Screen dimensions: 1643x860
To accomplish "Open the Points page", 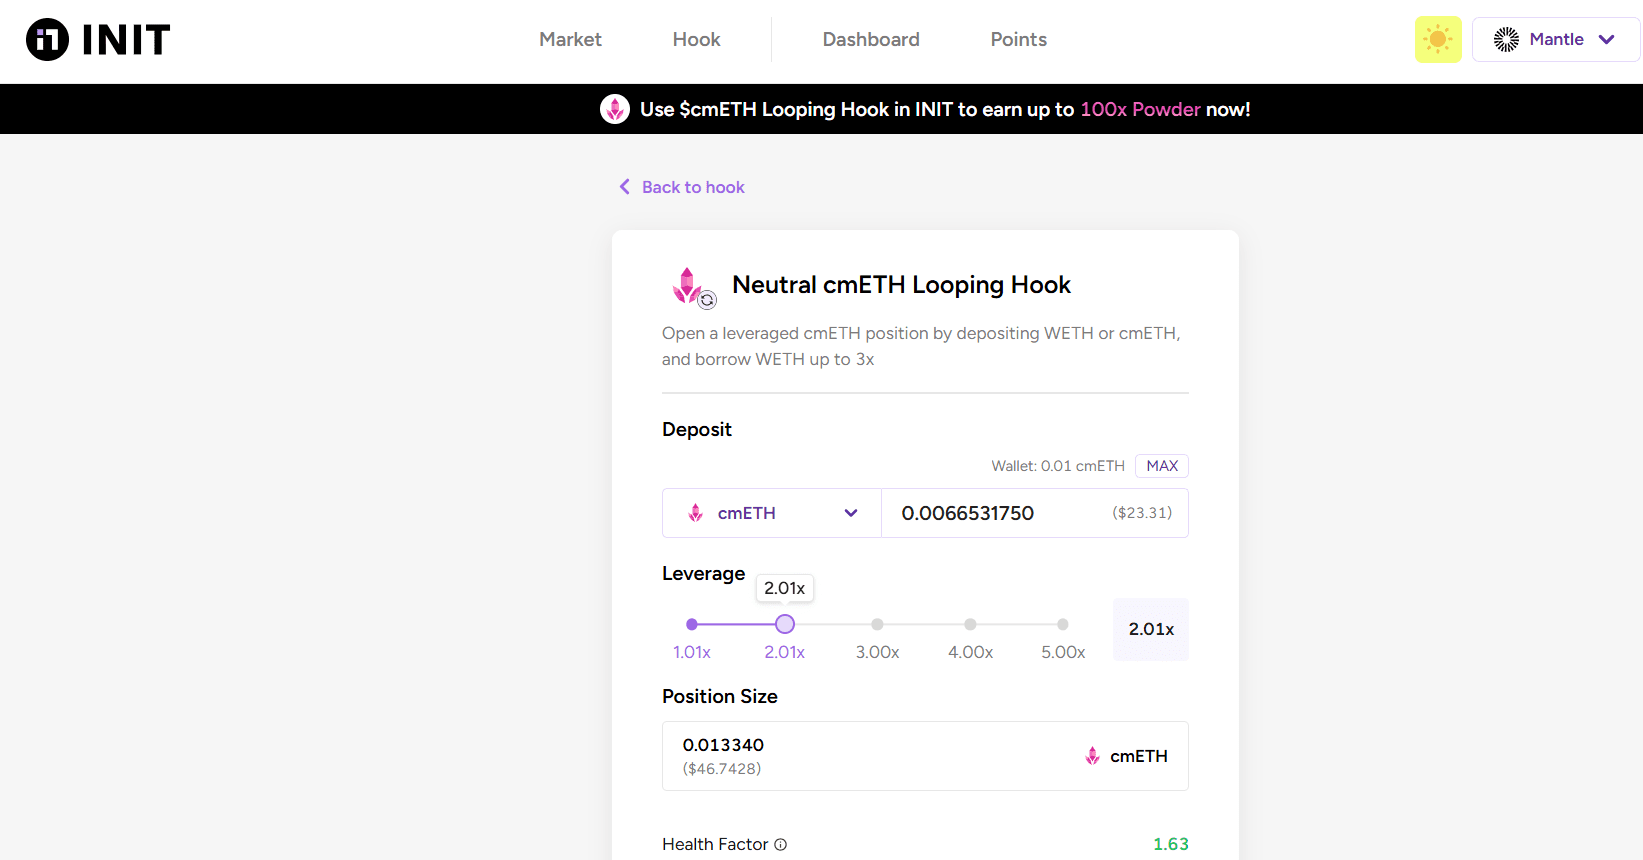I will coord(1018,40).
